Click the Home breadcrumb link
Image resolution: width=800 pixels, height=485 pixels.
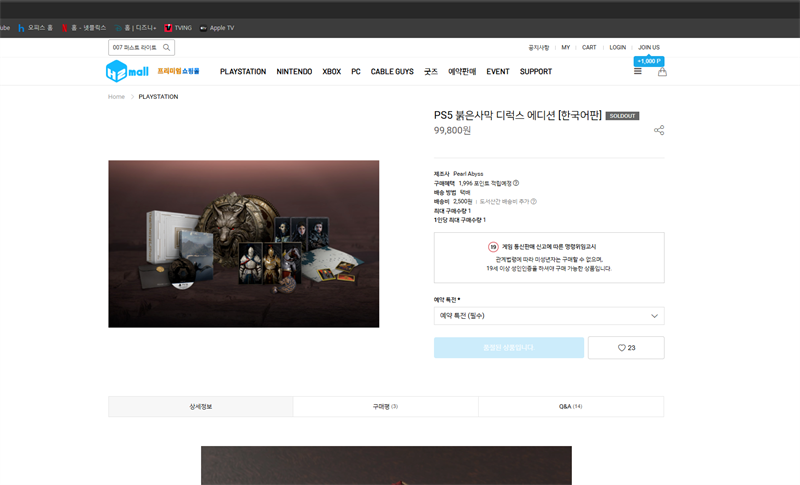pyautogui.click(x=116, y=97)
